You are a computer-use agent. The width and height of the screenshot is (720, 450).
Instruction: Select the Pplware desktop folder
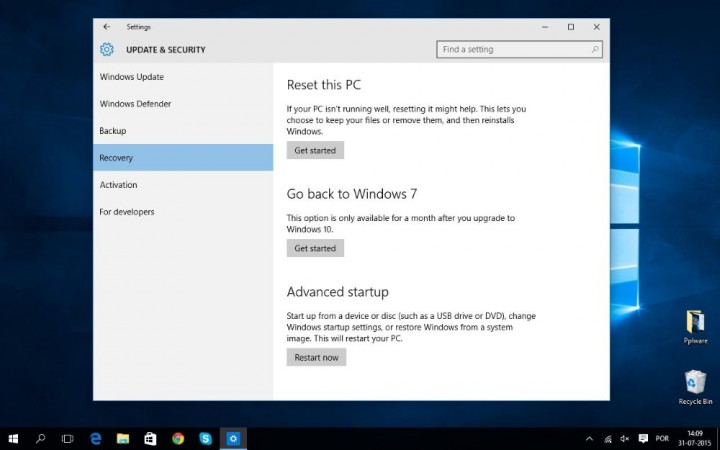[695, 327]
